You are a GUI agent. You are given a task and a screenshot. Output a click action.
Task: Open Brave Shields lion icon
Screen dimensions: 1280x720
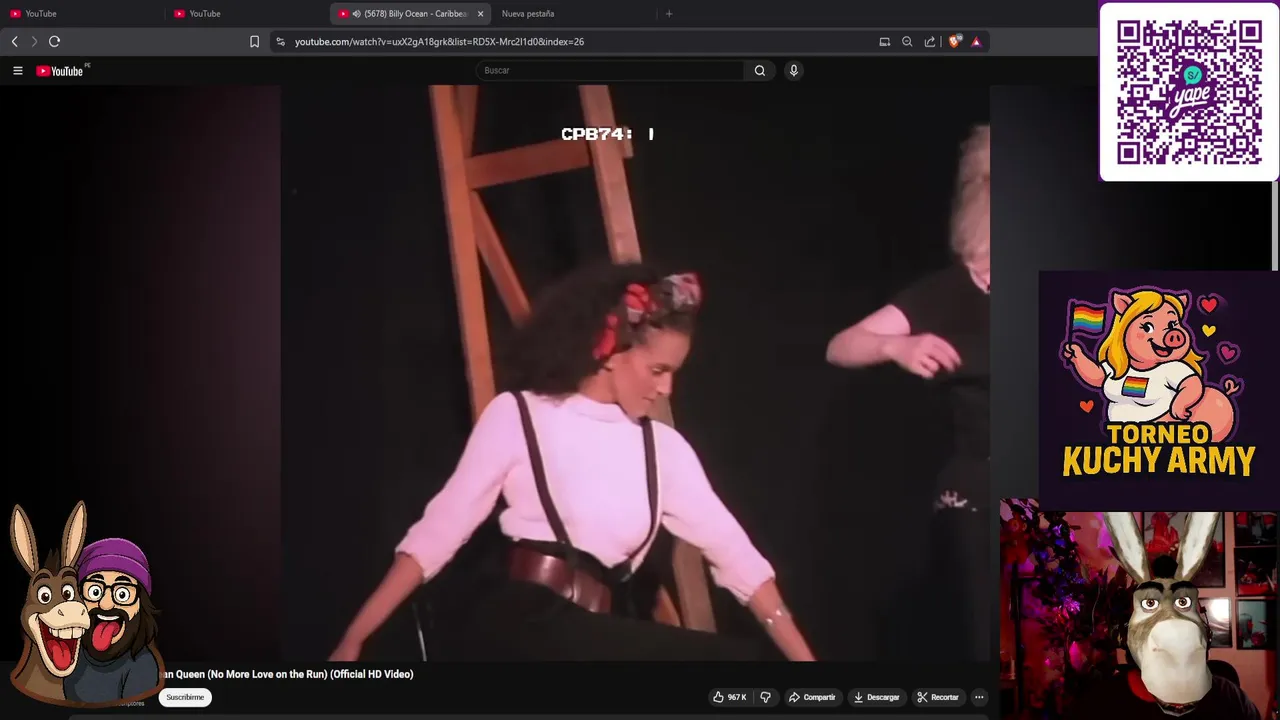click(x=954, y=41)
